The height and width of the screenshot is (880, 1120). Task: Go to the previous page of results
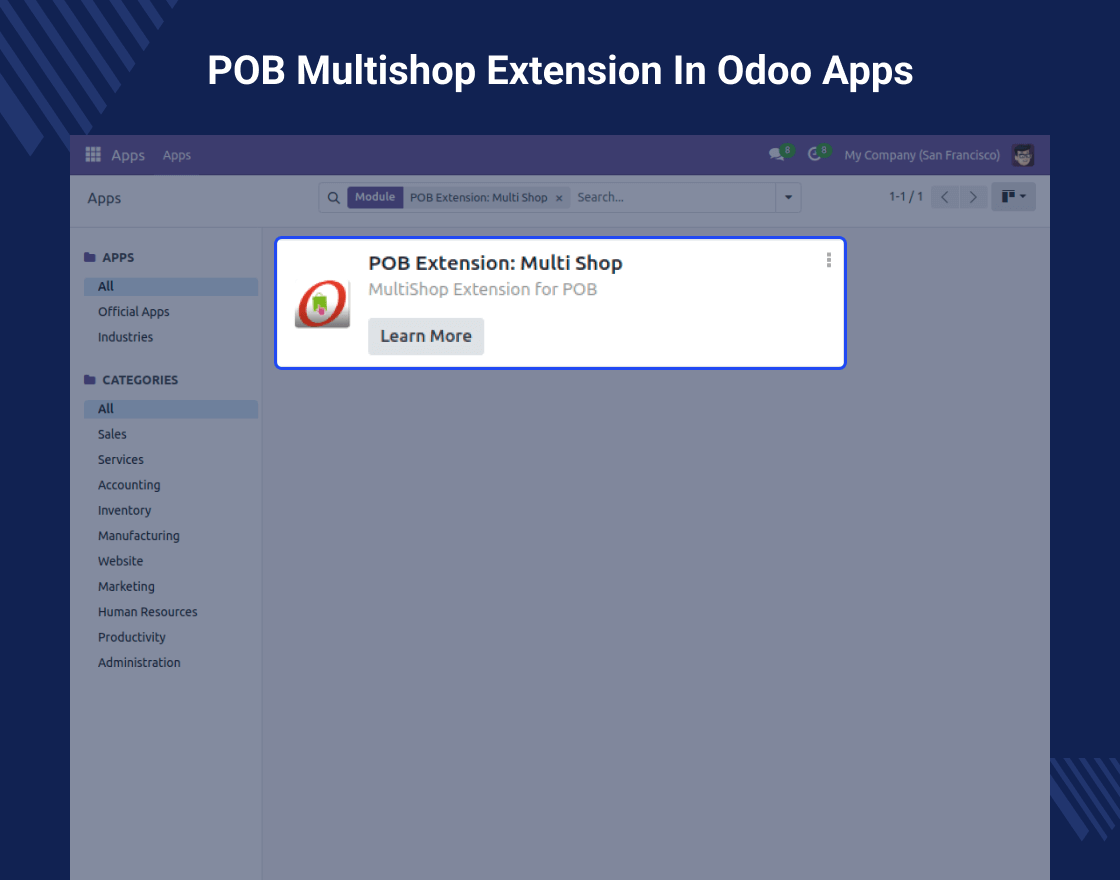pos(944,197)
